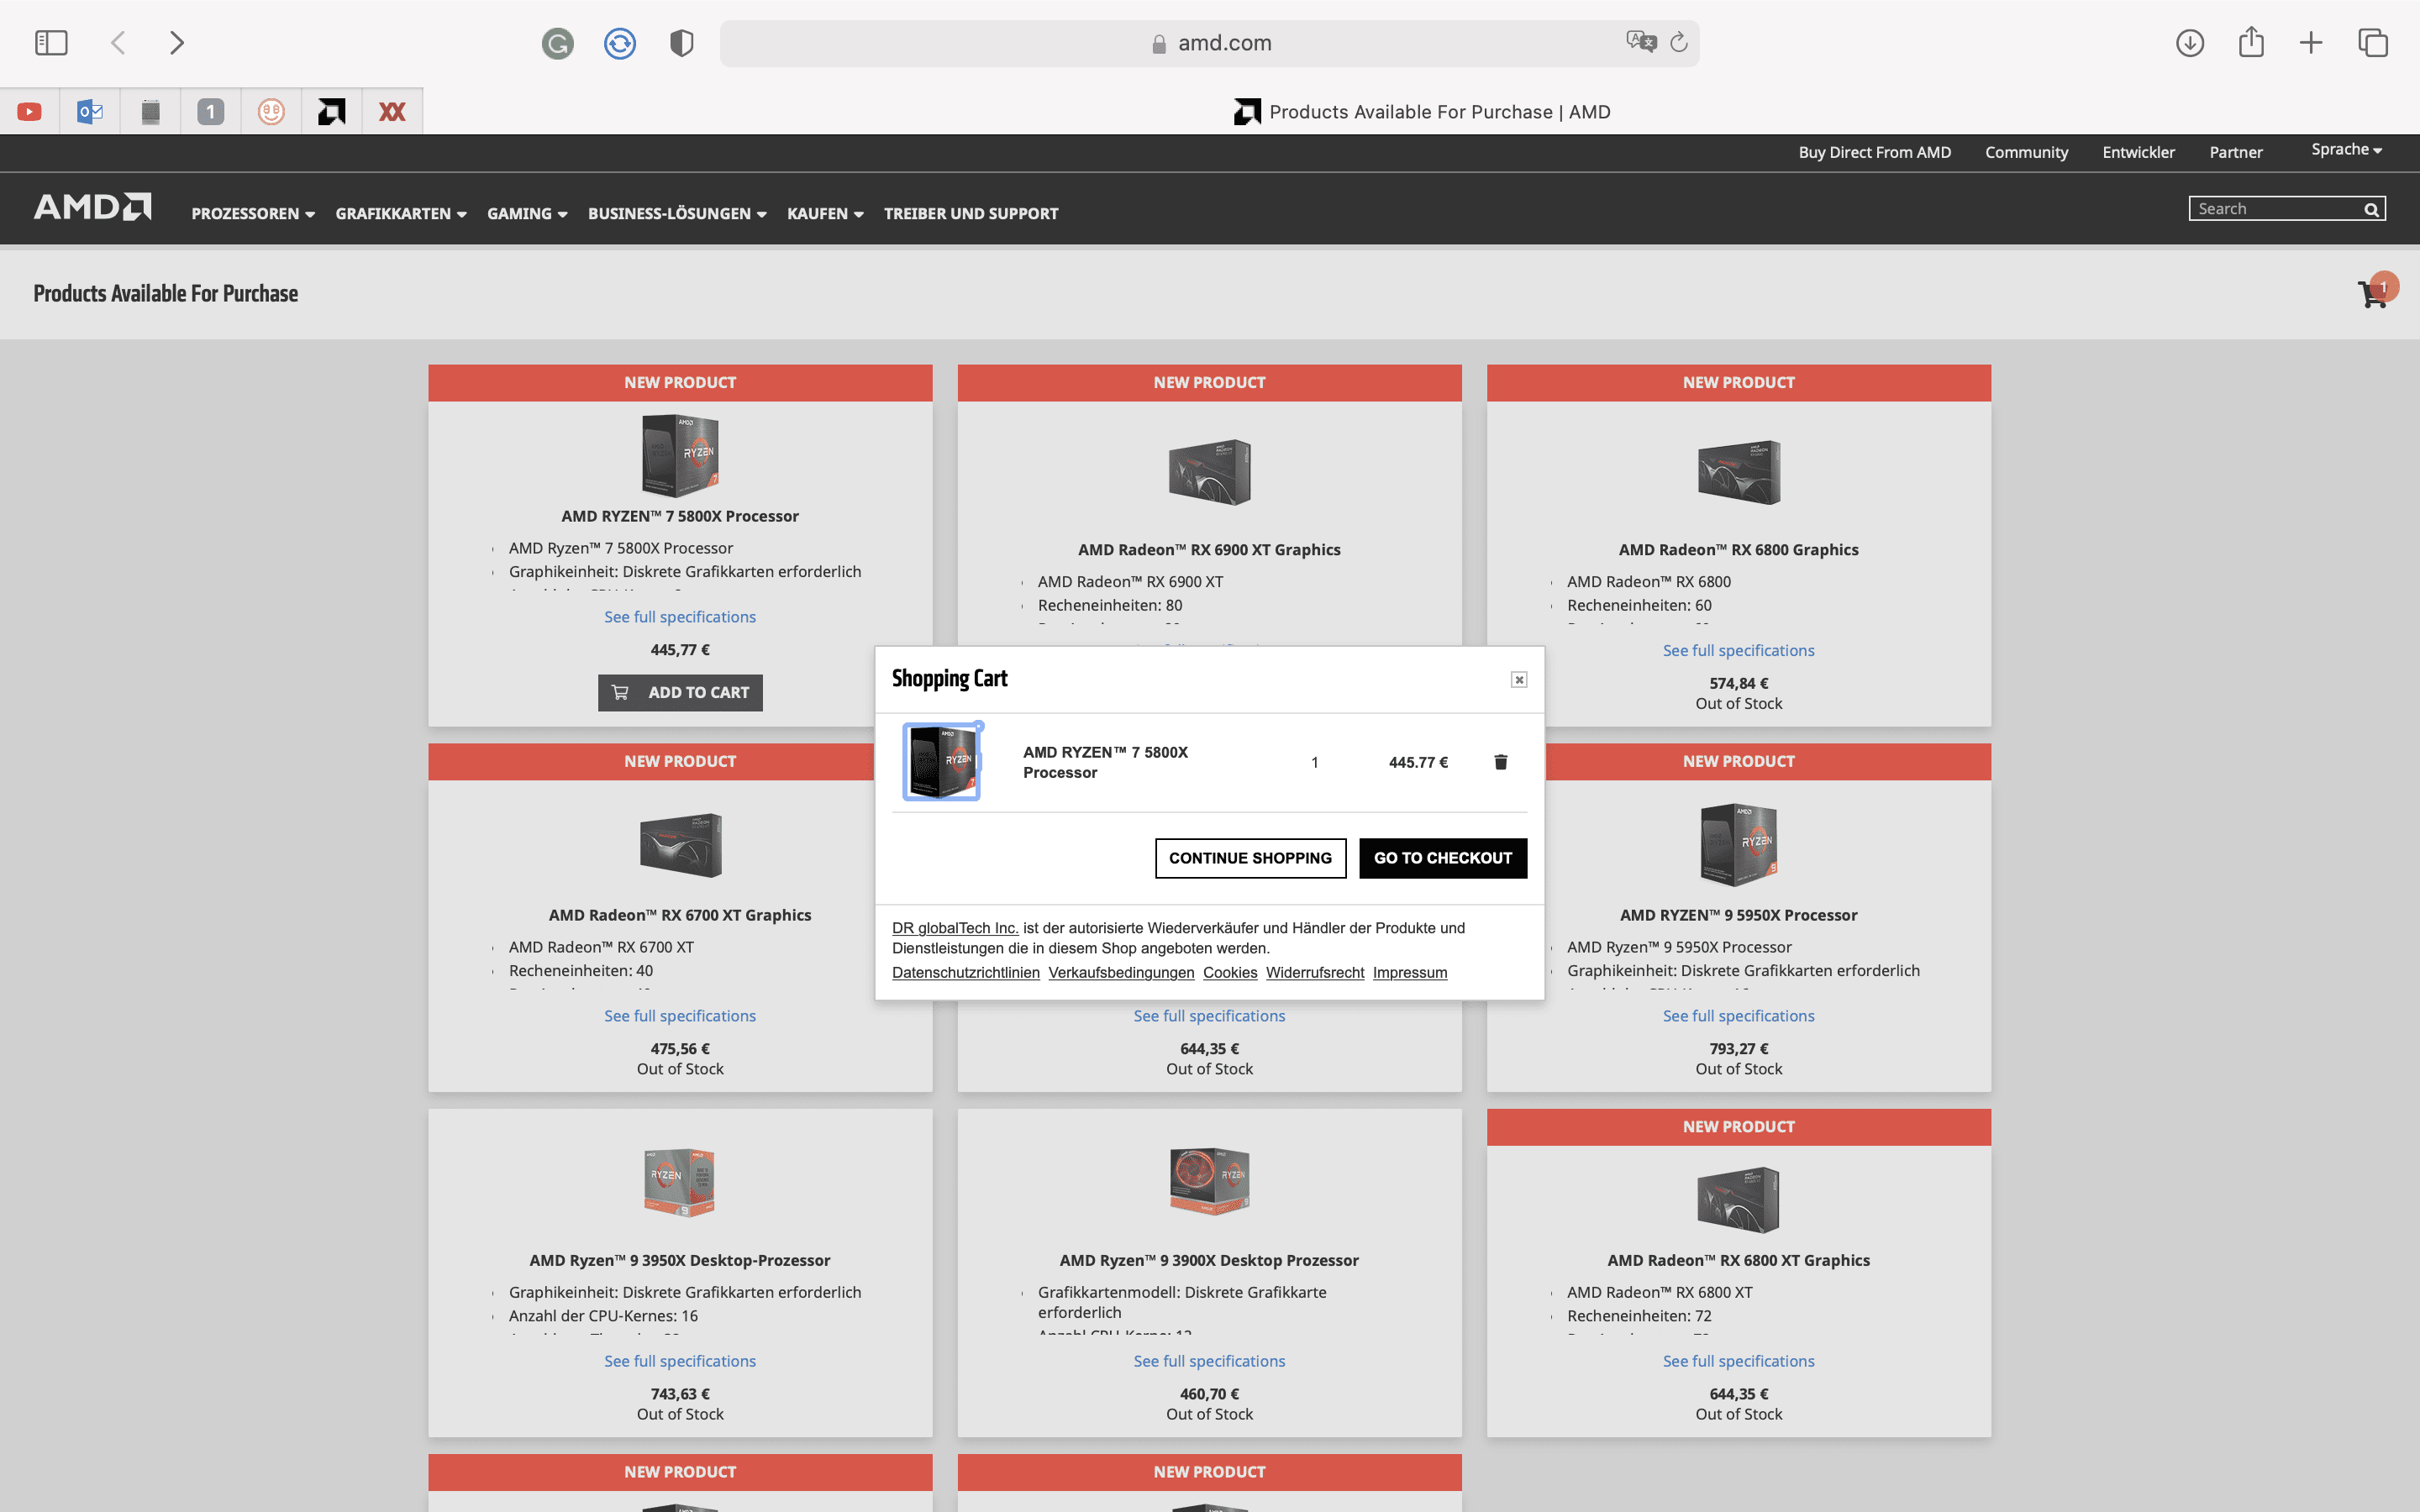Switch to the orange face pinned tab
Screen dimensions: 2420x1512
coord(271,111)
